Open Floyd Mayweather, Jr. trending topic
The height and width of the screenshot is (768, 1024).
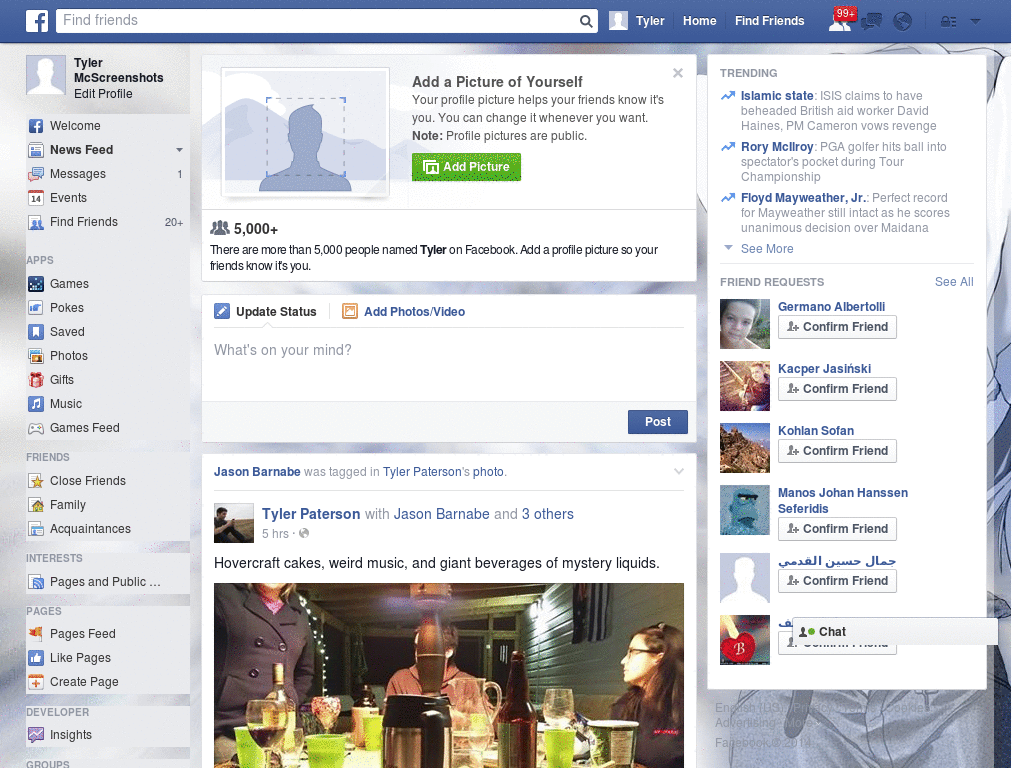pyautogui.click(x=803, y=198)
